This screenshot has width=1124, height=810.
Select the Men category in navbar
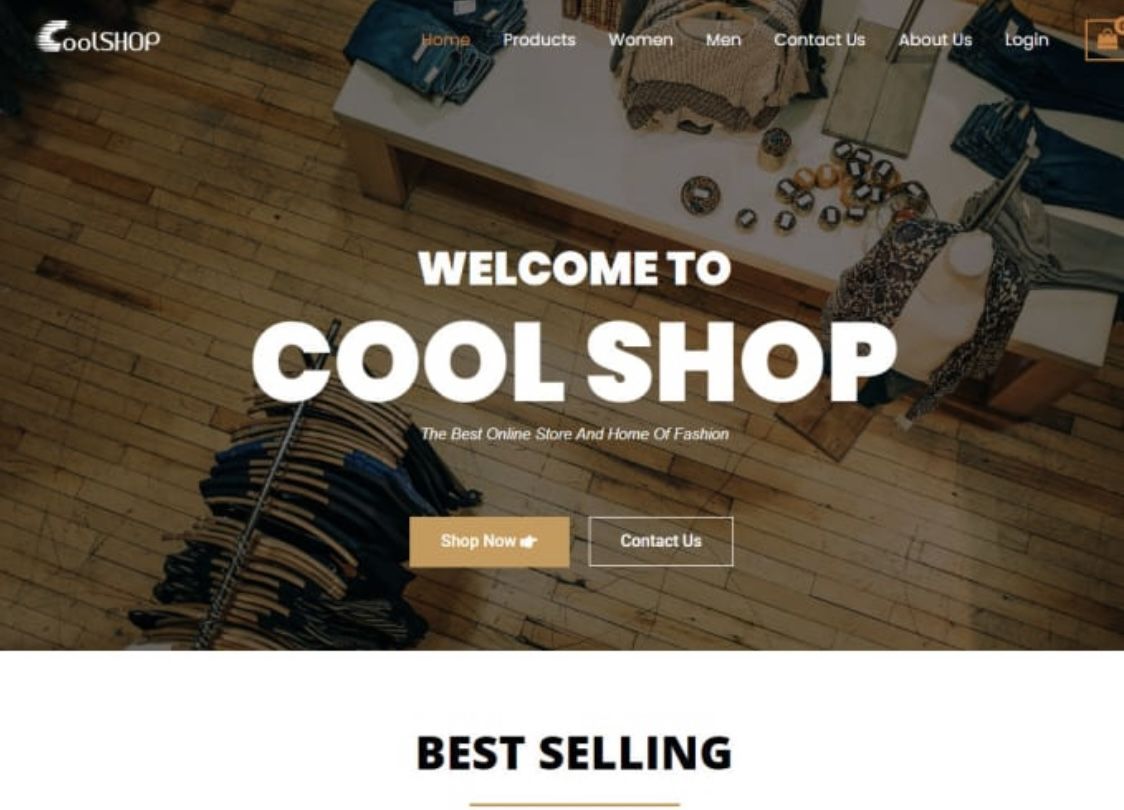723,40
